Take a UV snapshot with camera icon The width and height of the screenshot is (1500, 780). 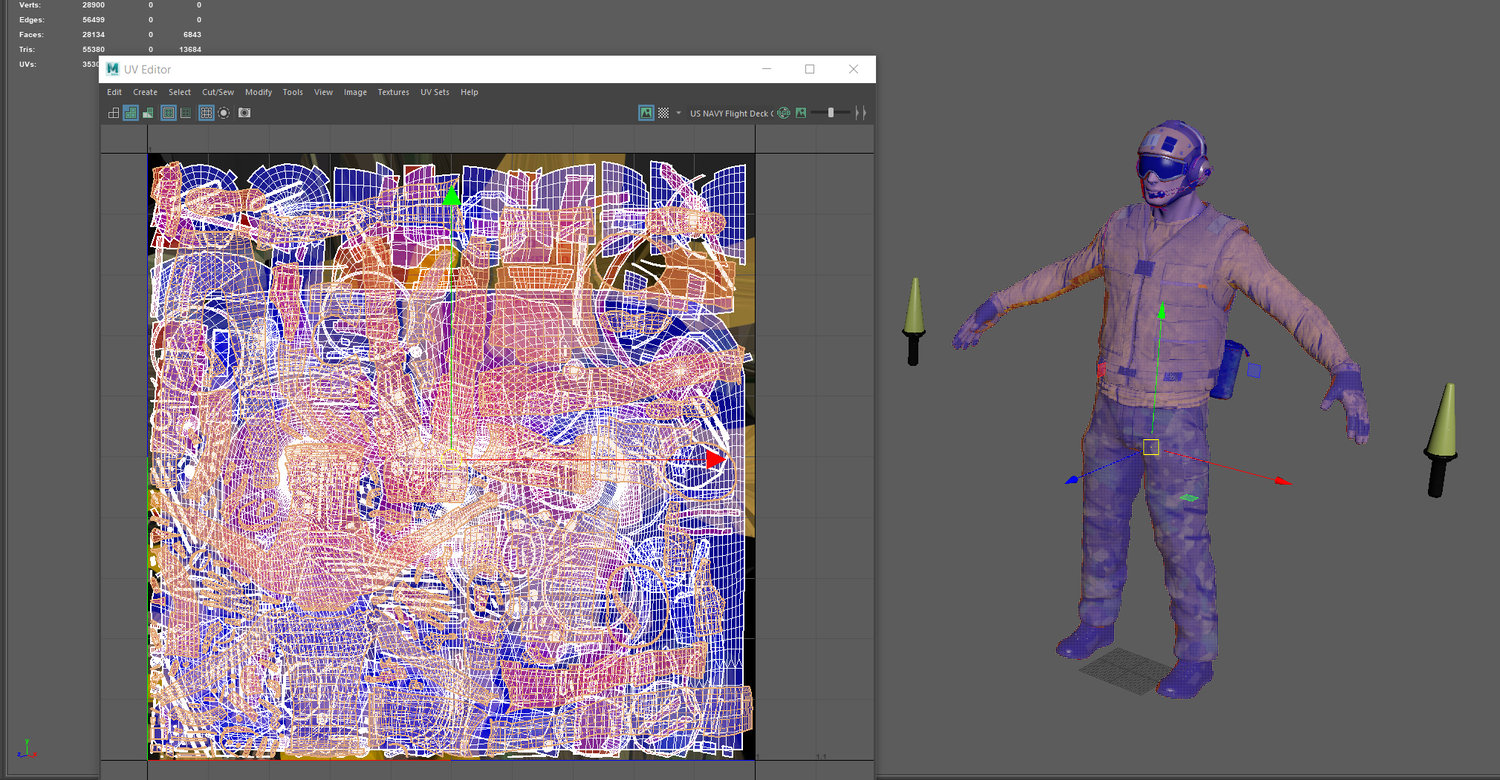[244, 113]
